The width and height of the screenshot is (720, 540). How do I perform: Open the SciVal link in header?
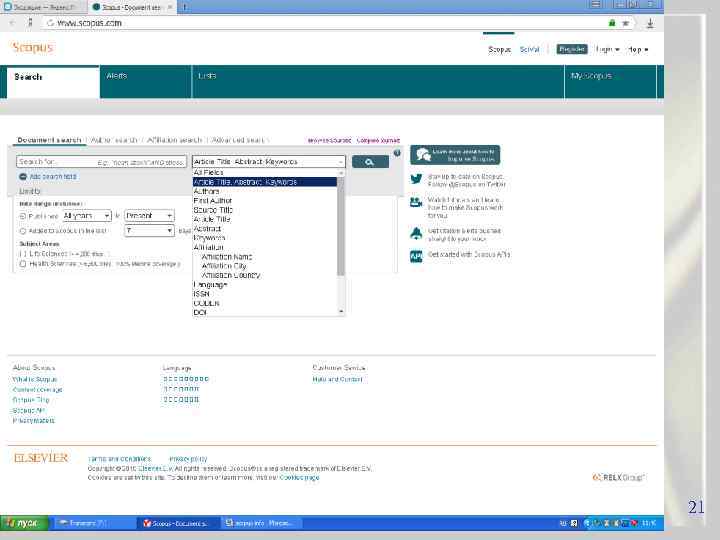pos(529,49)
